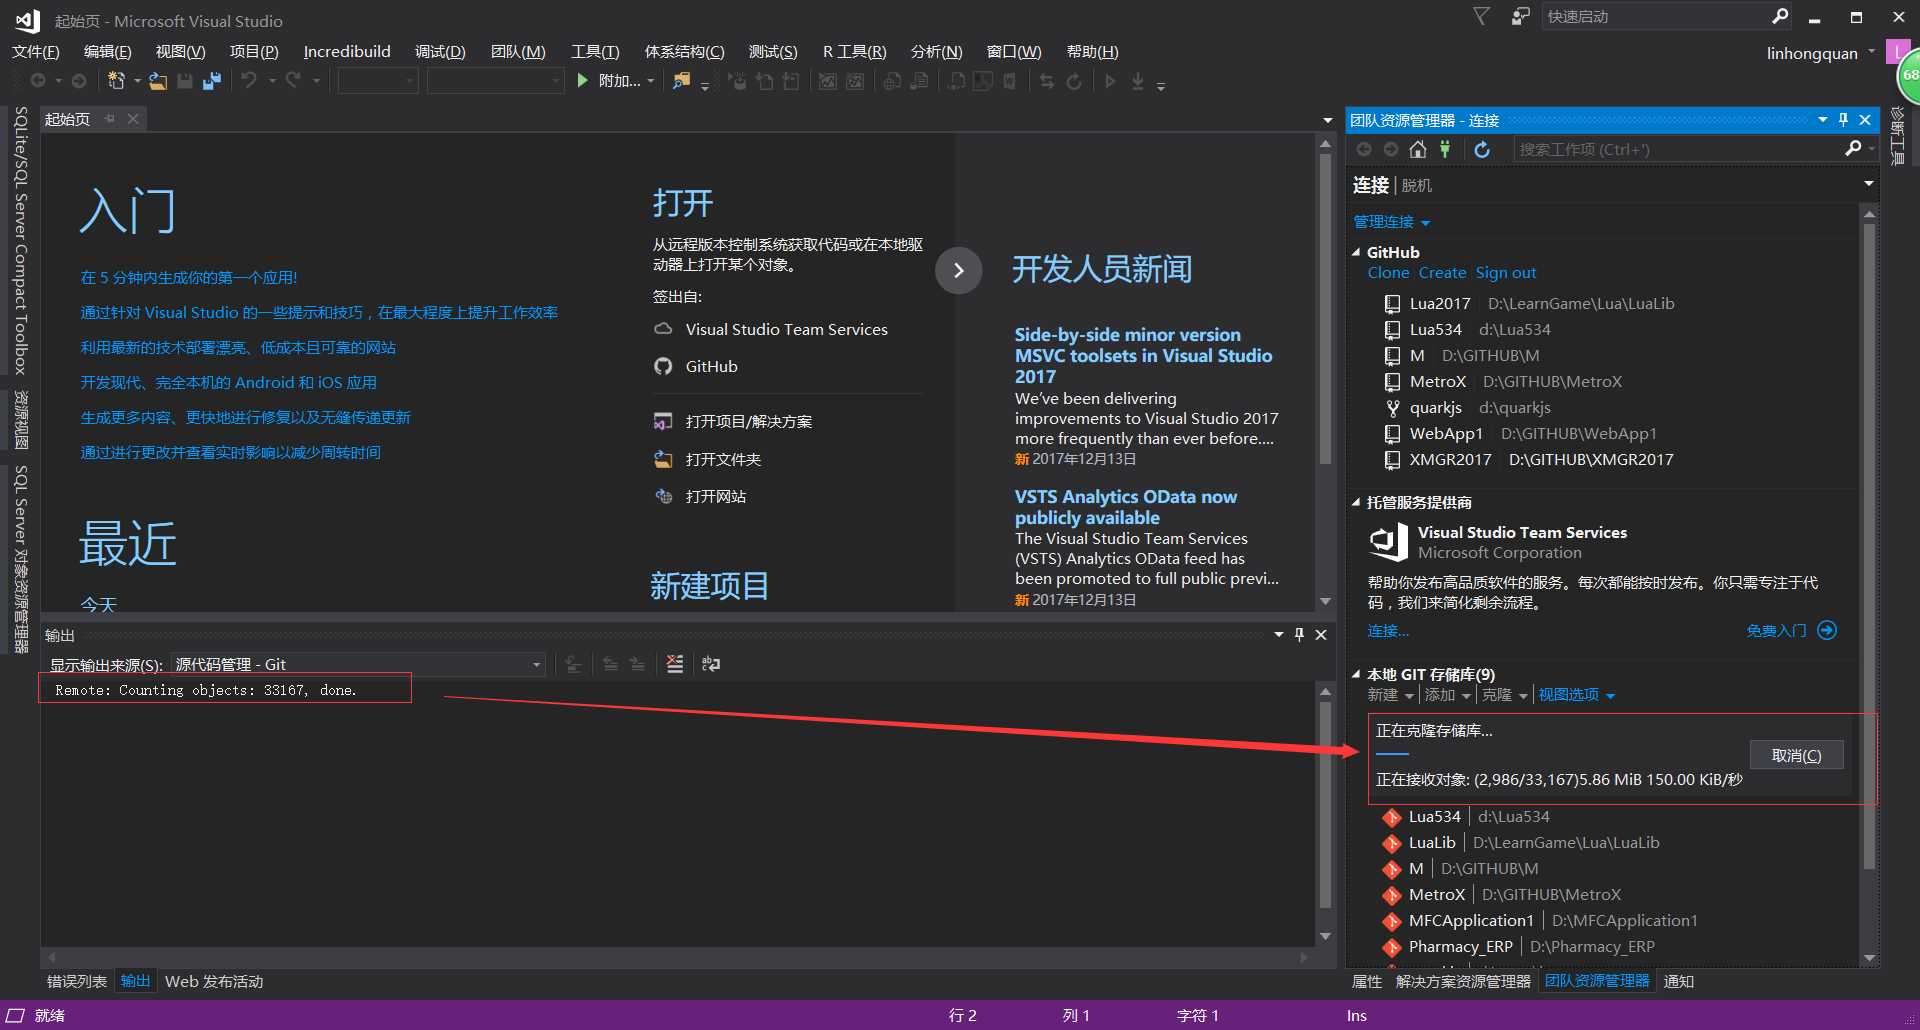
Task: Click the feedback icon beside Quick Launch
Action: [1520, 16]
